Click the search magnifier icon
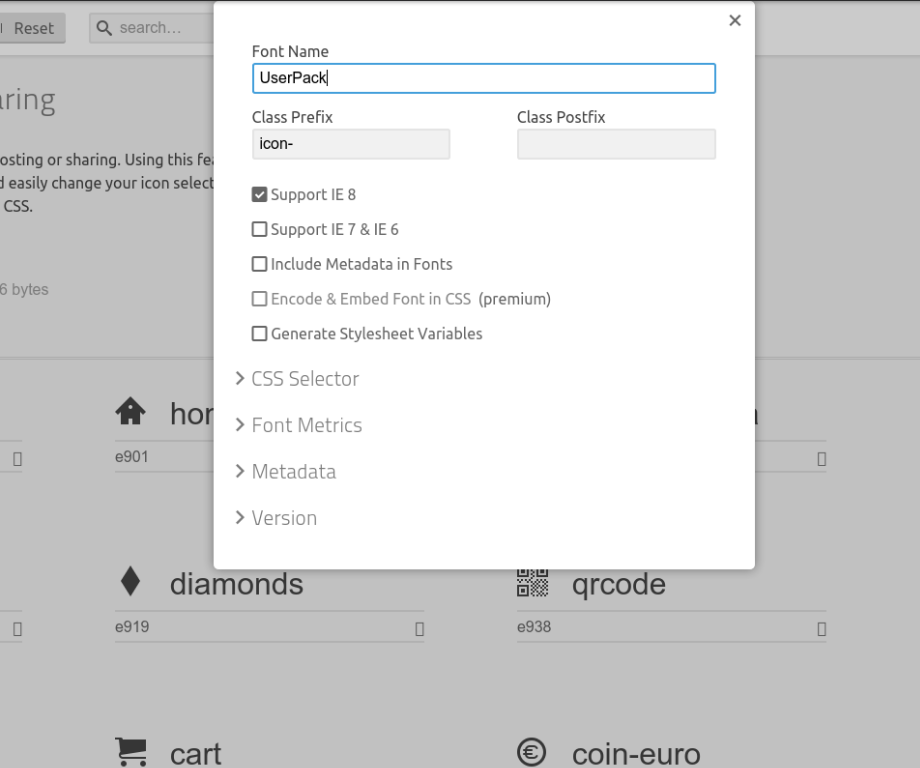This screenshot has width=920, height=768. point(104,28)
